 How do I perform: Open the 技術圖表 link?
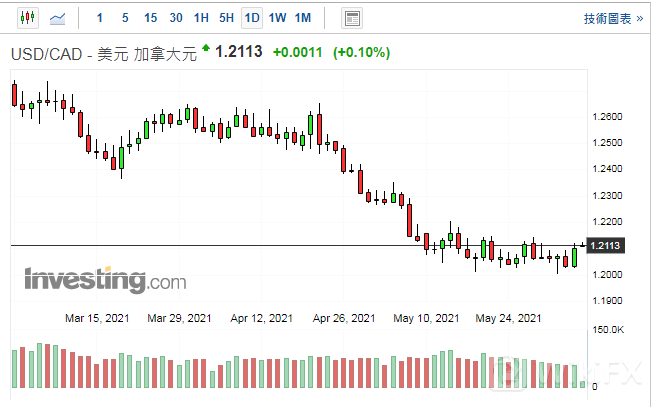coord(607,18)
